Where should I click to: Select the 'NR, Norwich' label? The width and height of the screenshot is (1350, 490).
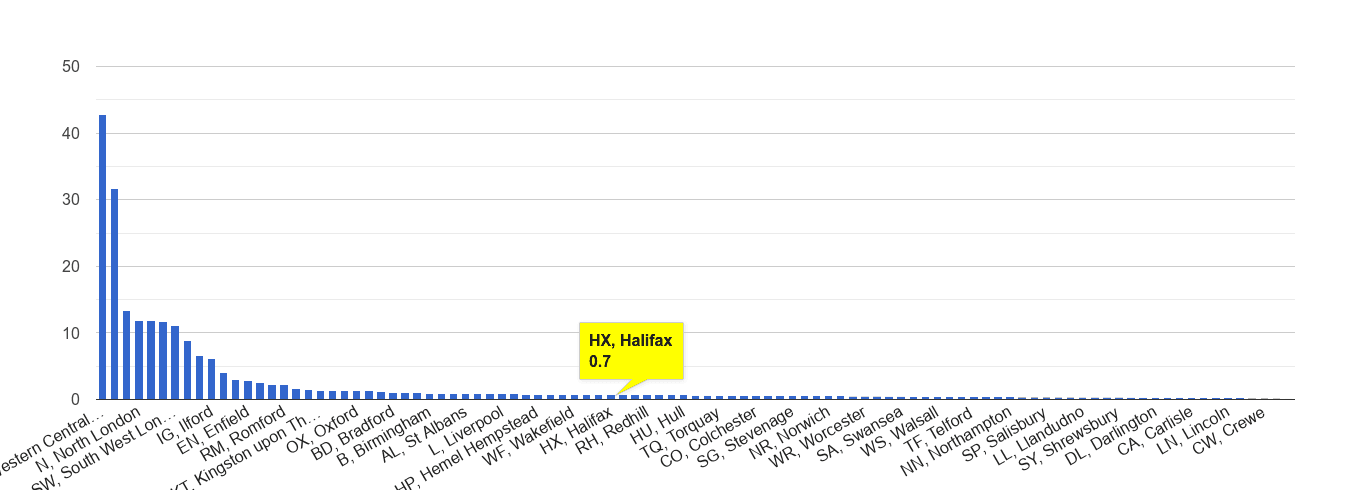tap(790, 431)
